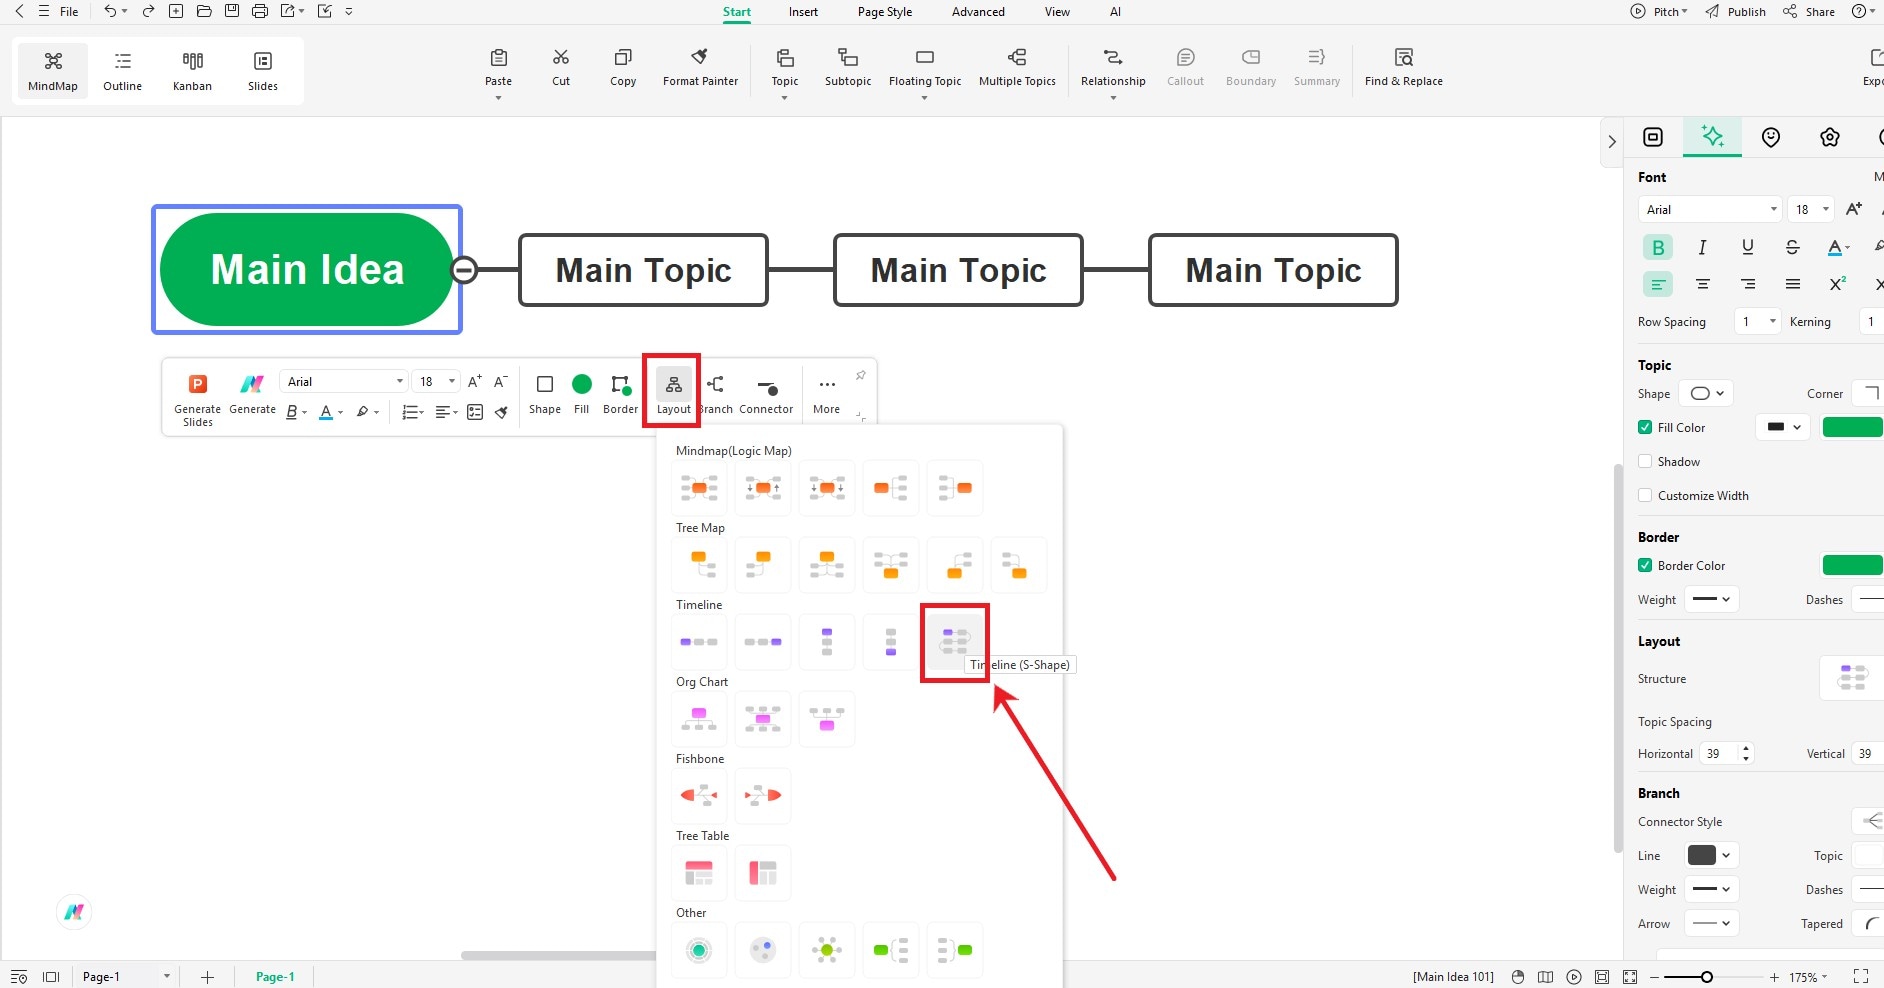Open the AI assistant floating icon
1884x988 pixels.
74,911
